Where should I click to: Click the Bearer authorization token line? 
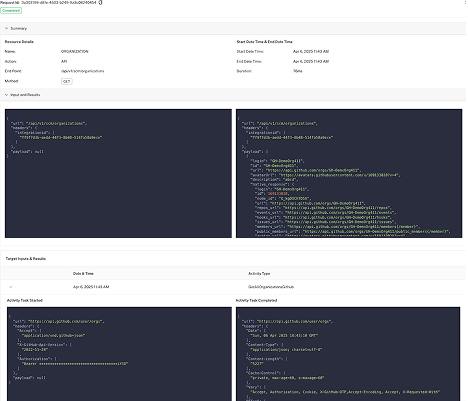[75, 364]
